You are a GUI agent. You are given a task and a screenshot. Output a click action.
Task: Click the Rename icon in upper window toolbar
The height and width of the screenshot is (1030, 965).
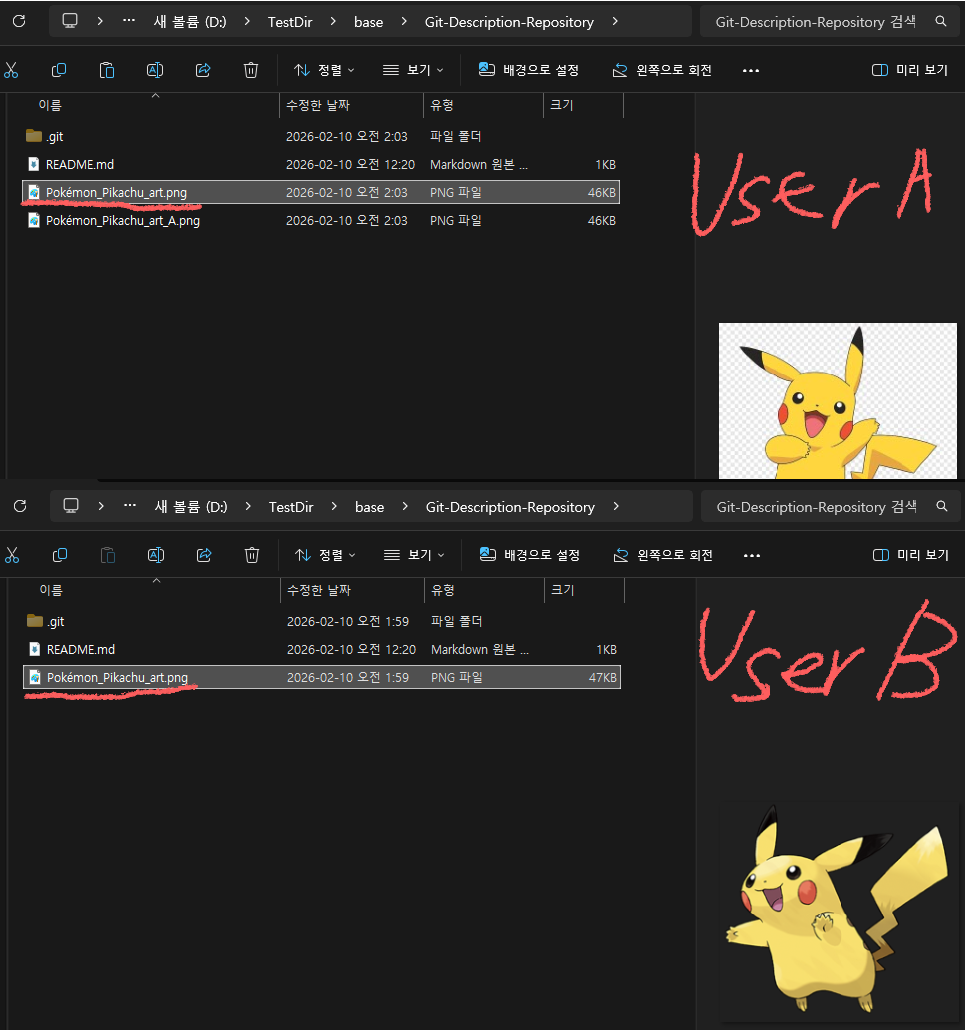click(155, 70)
